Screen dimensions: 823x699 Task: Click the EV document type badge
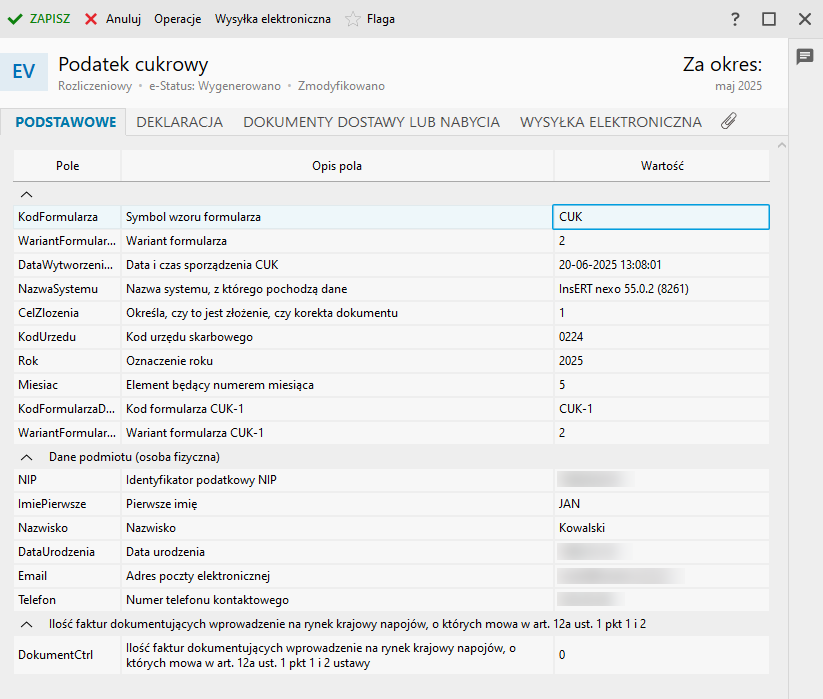(x=24, y=71)
